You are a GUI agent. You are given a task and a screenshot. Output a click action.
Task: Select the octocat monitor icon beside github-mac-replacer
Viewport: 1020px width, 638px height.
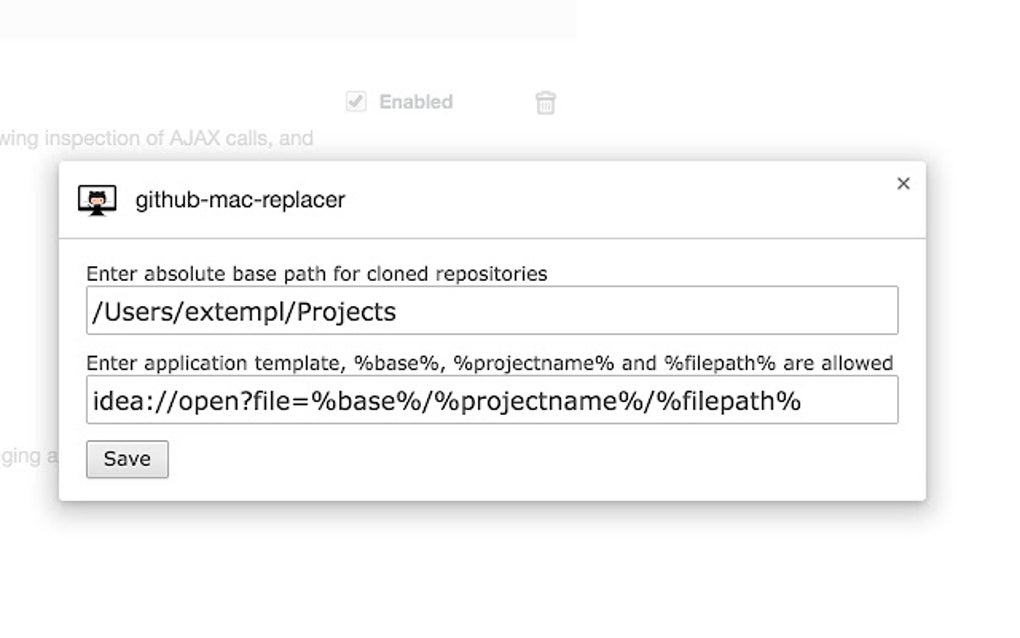[97, 199]
